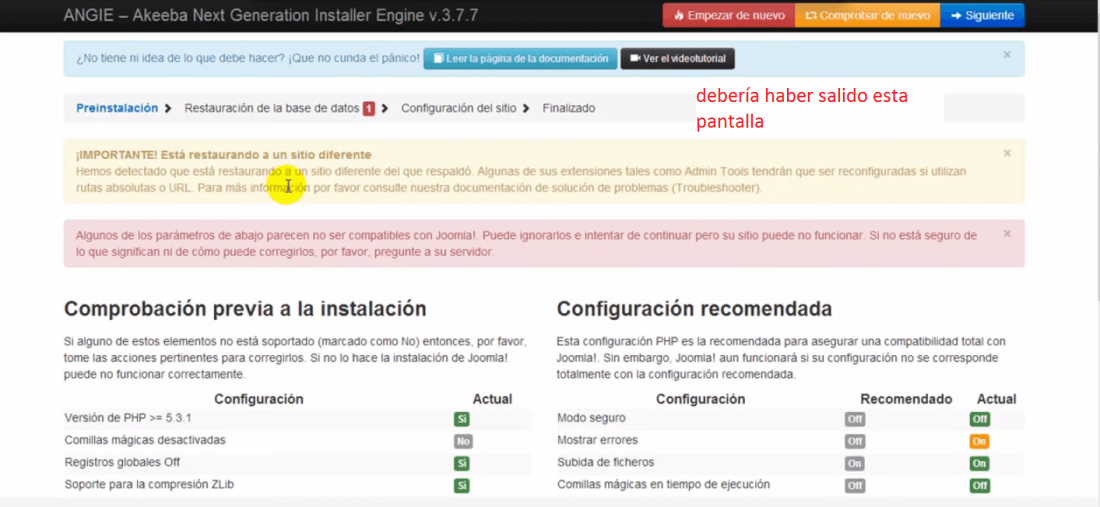Screen dimensions: 1100x507
Task: Click the Configuración recomendada heading
Action: click(x=695, y=309)
